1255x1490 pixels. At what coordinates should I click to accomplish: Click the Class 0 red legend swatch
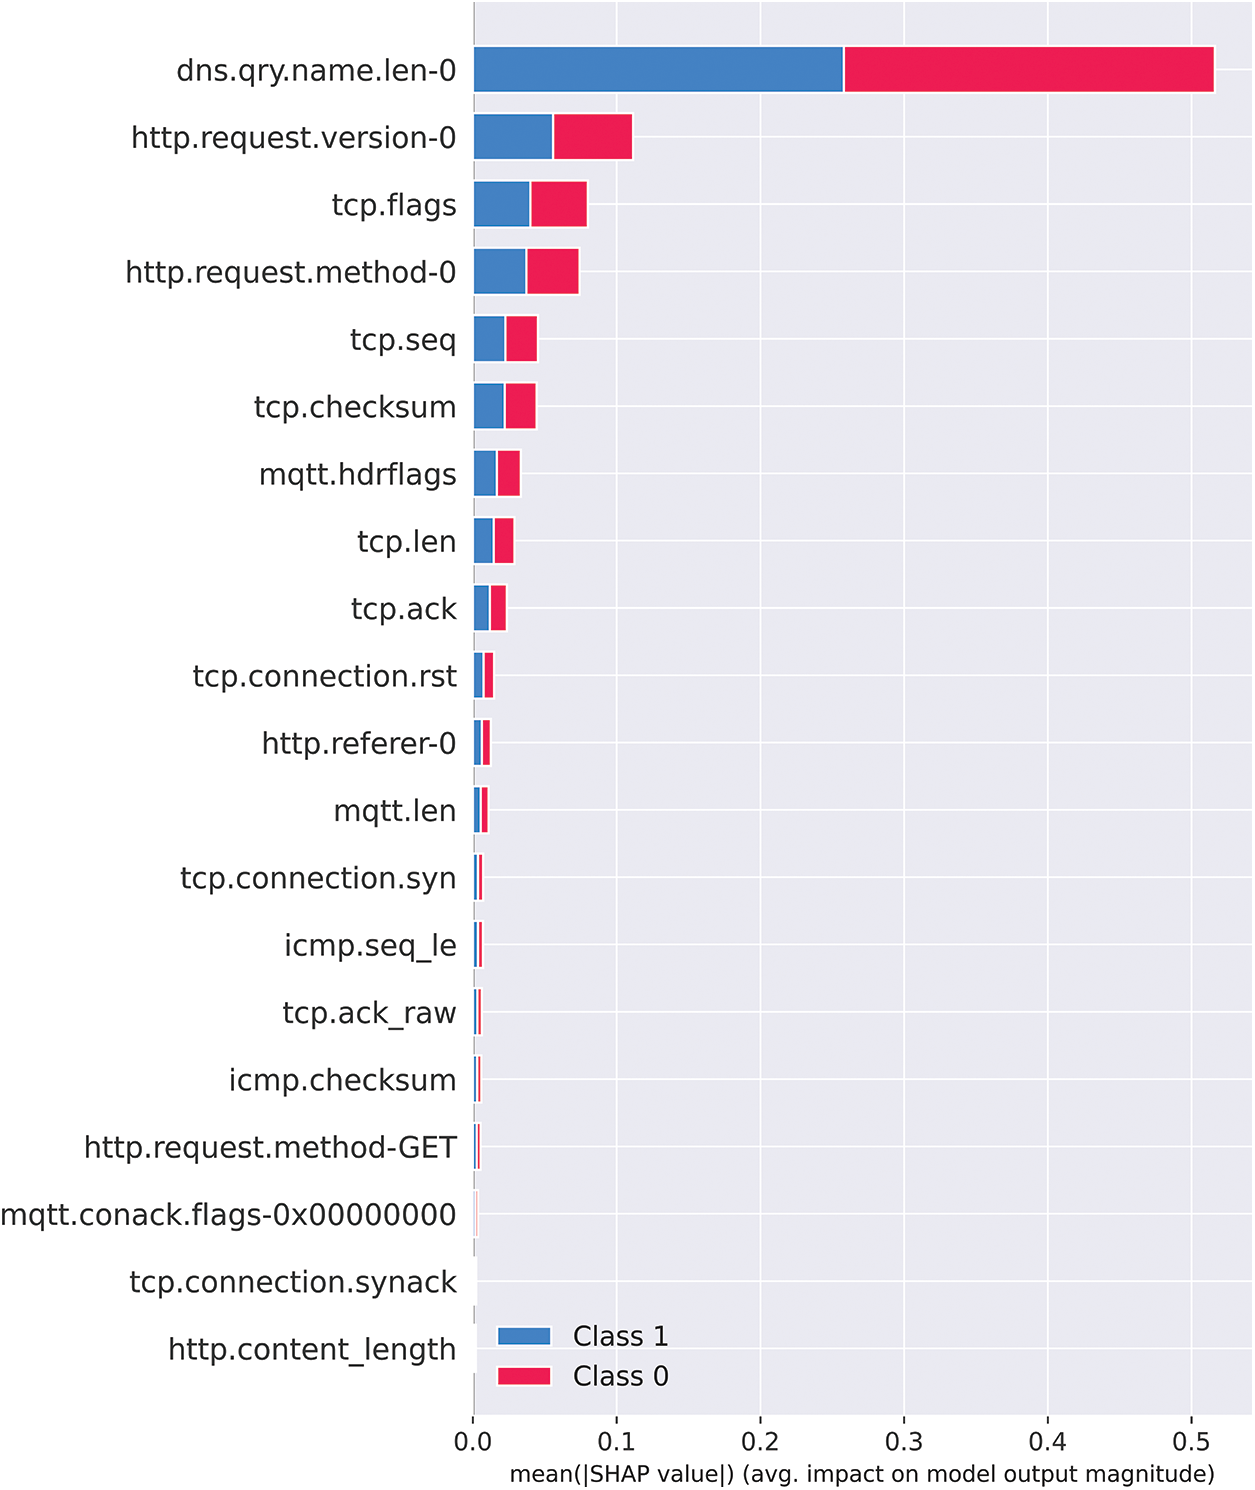pos(524,1376)
